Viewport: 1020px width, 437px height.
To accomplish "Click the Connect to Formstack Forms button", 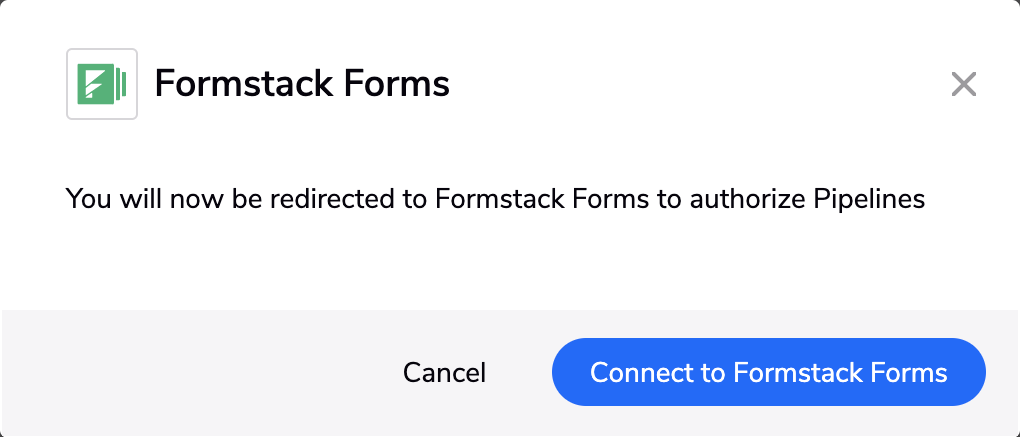I will coord(769,373).
